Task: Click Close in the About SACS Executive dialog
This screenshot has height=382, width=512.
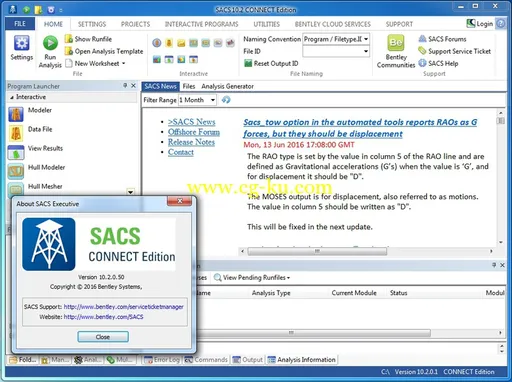Action: 103,337
